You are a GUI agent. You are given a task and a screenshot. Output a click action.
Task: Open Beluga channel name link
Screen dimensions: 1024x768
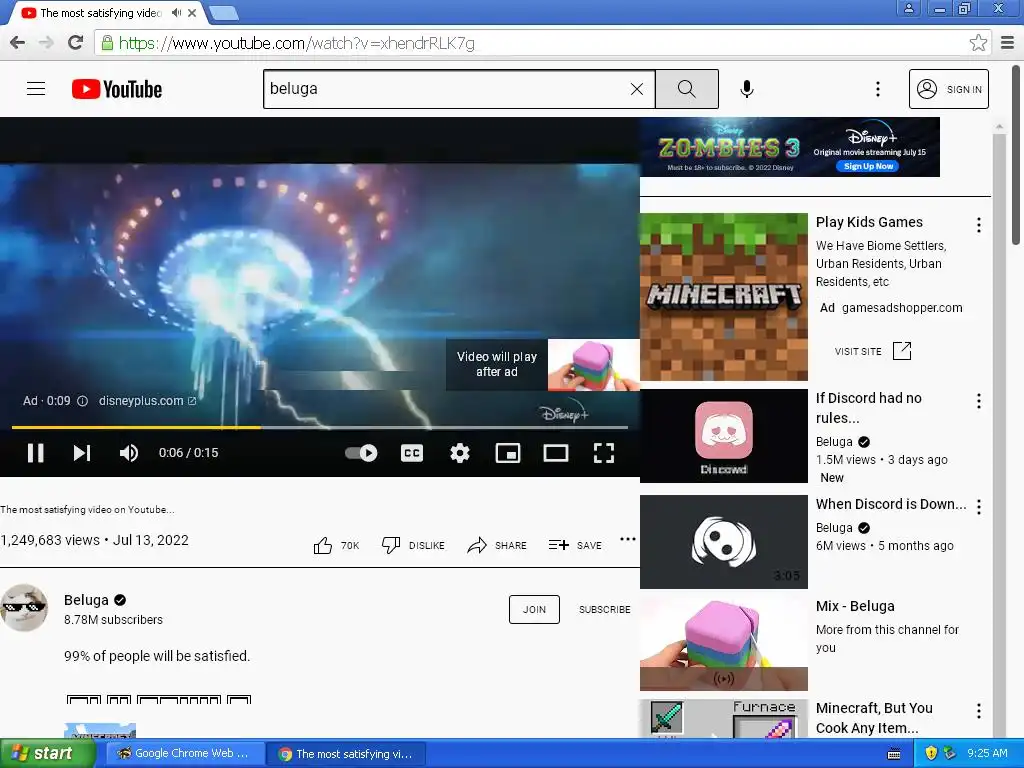tap(86, 600)
